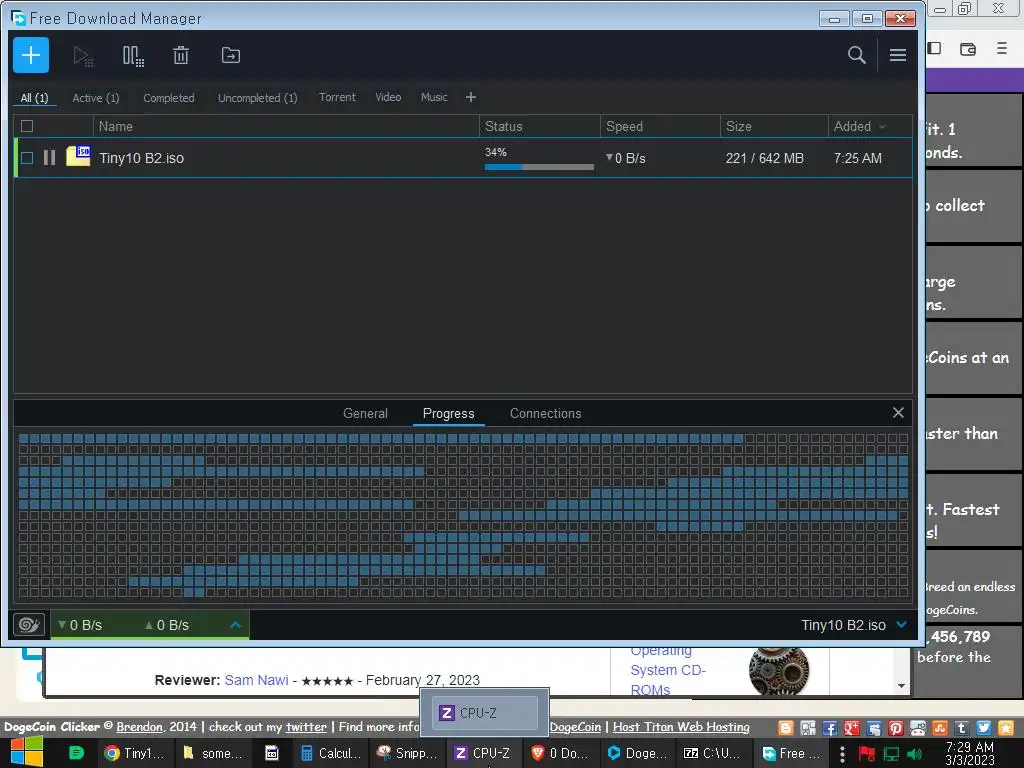
Task: Click the pause all downloads toolbar icon
Action: 133,56
